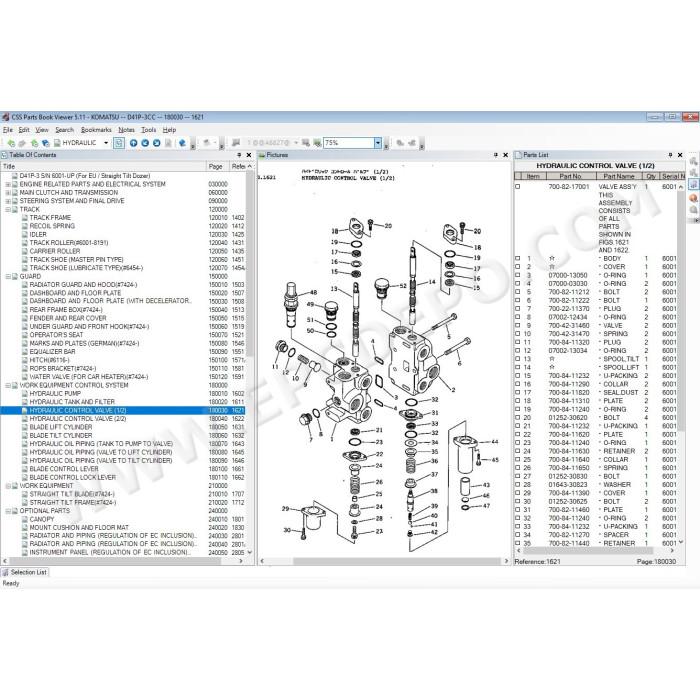
Task: Click the printer-like icon after the home icon
Action: coord(206,143)
